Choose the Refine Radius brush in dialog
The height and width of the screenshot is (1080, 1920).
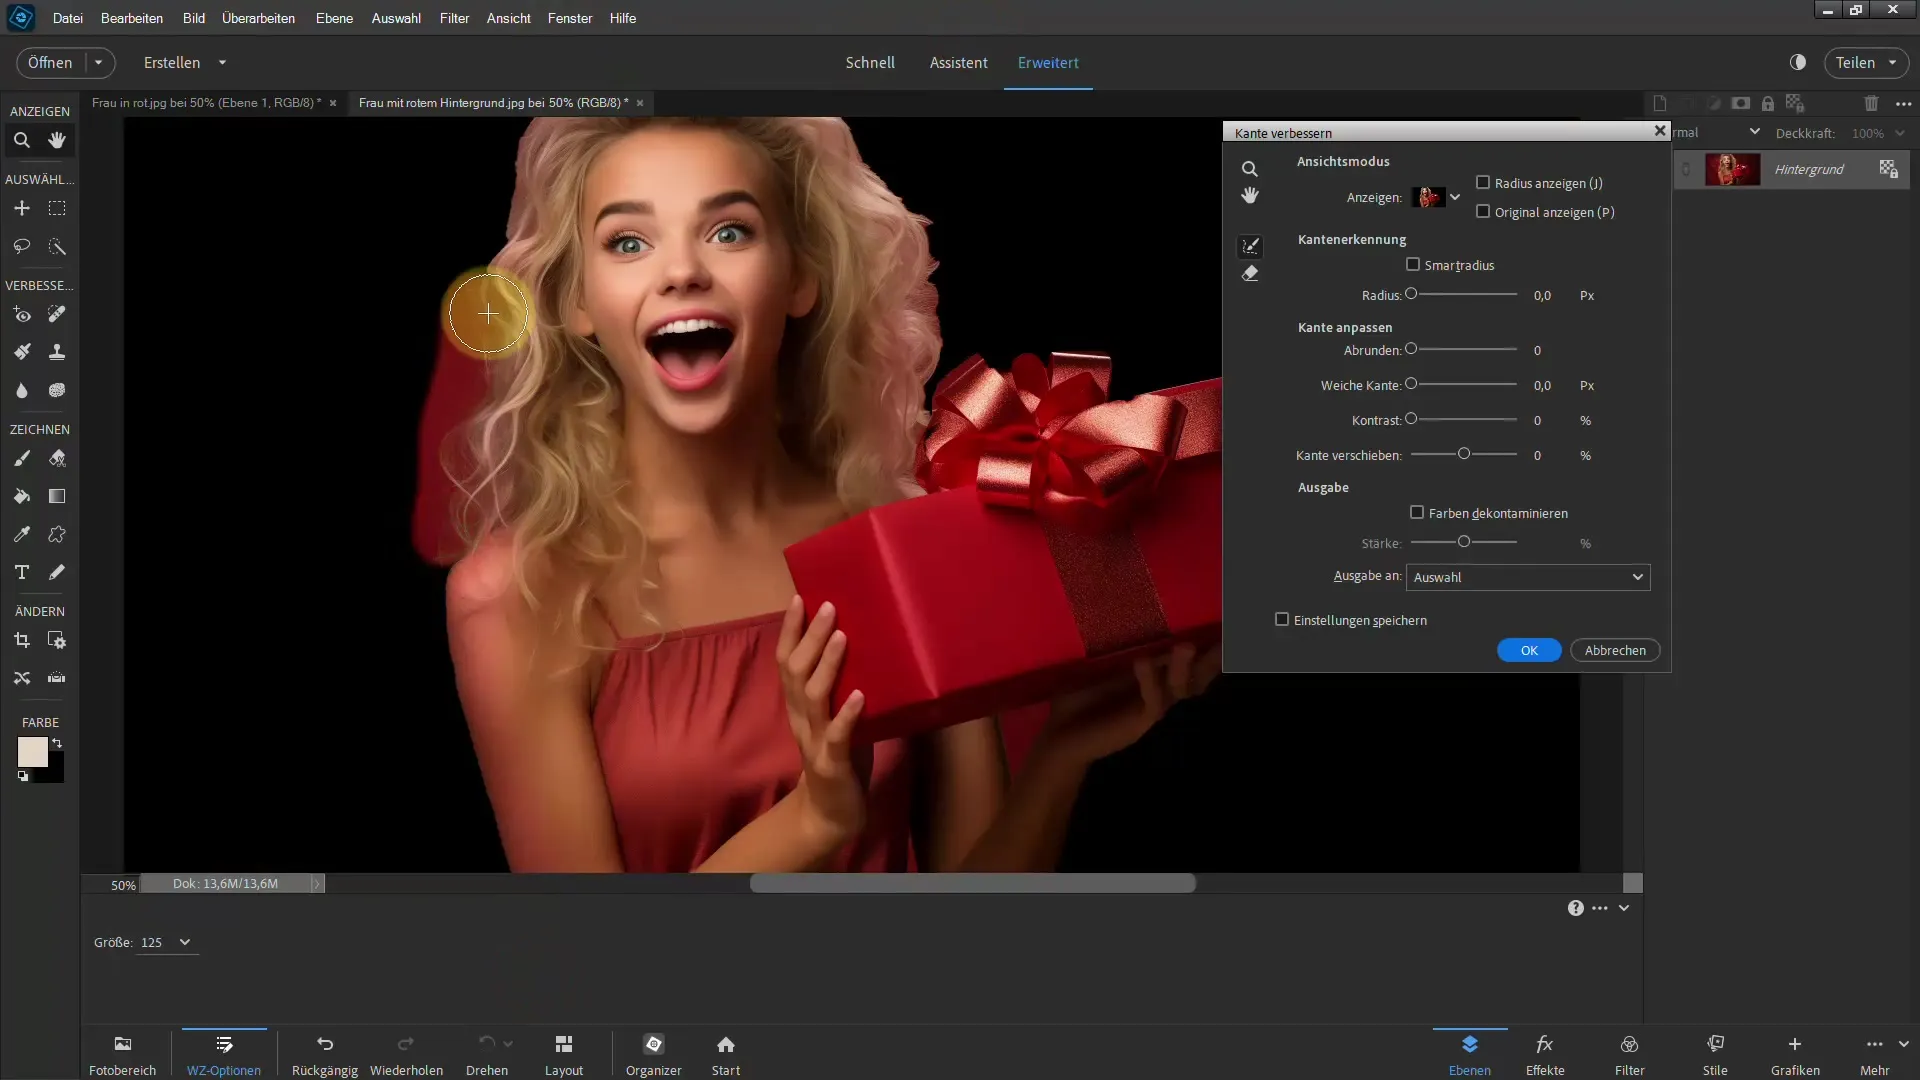tap(1250, 246)
